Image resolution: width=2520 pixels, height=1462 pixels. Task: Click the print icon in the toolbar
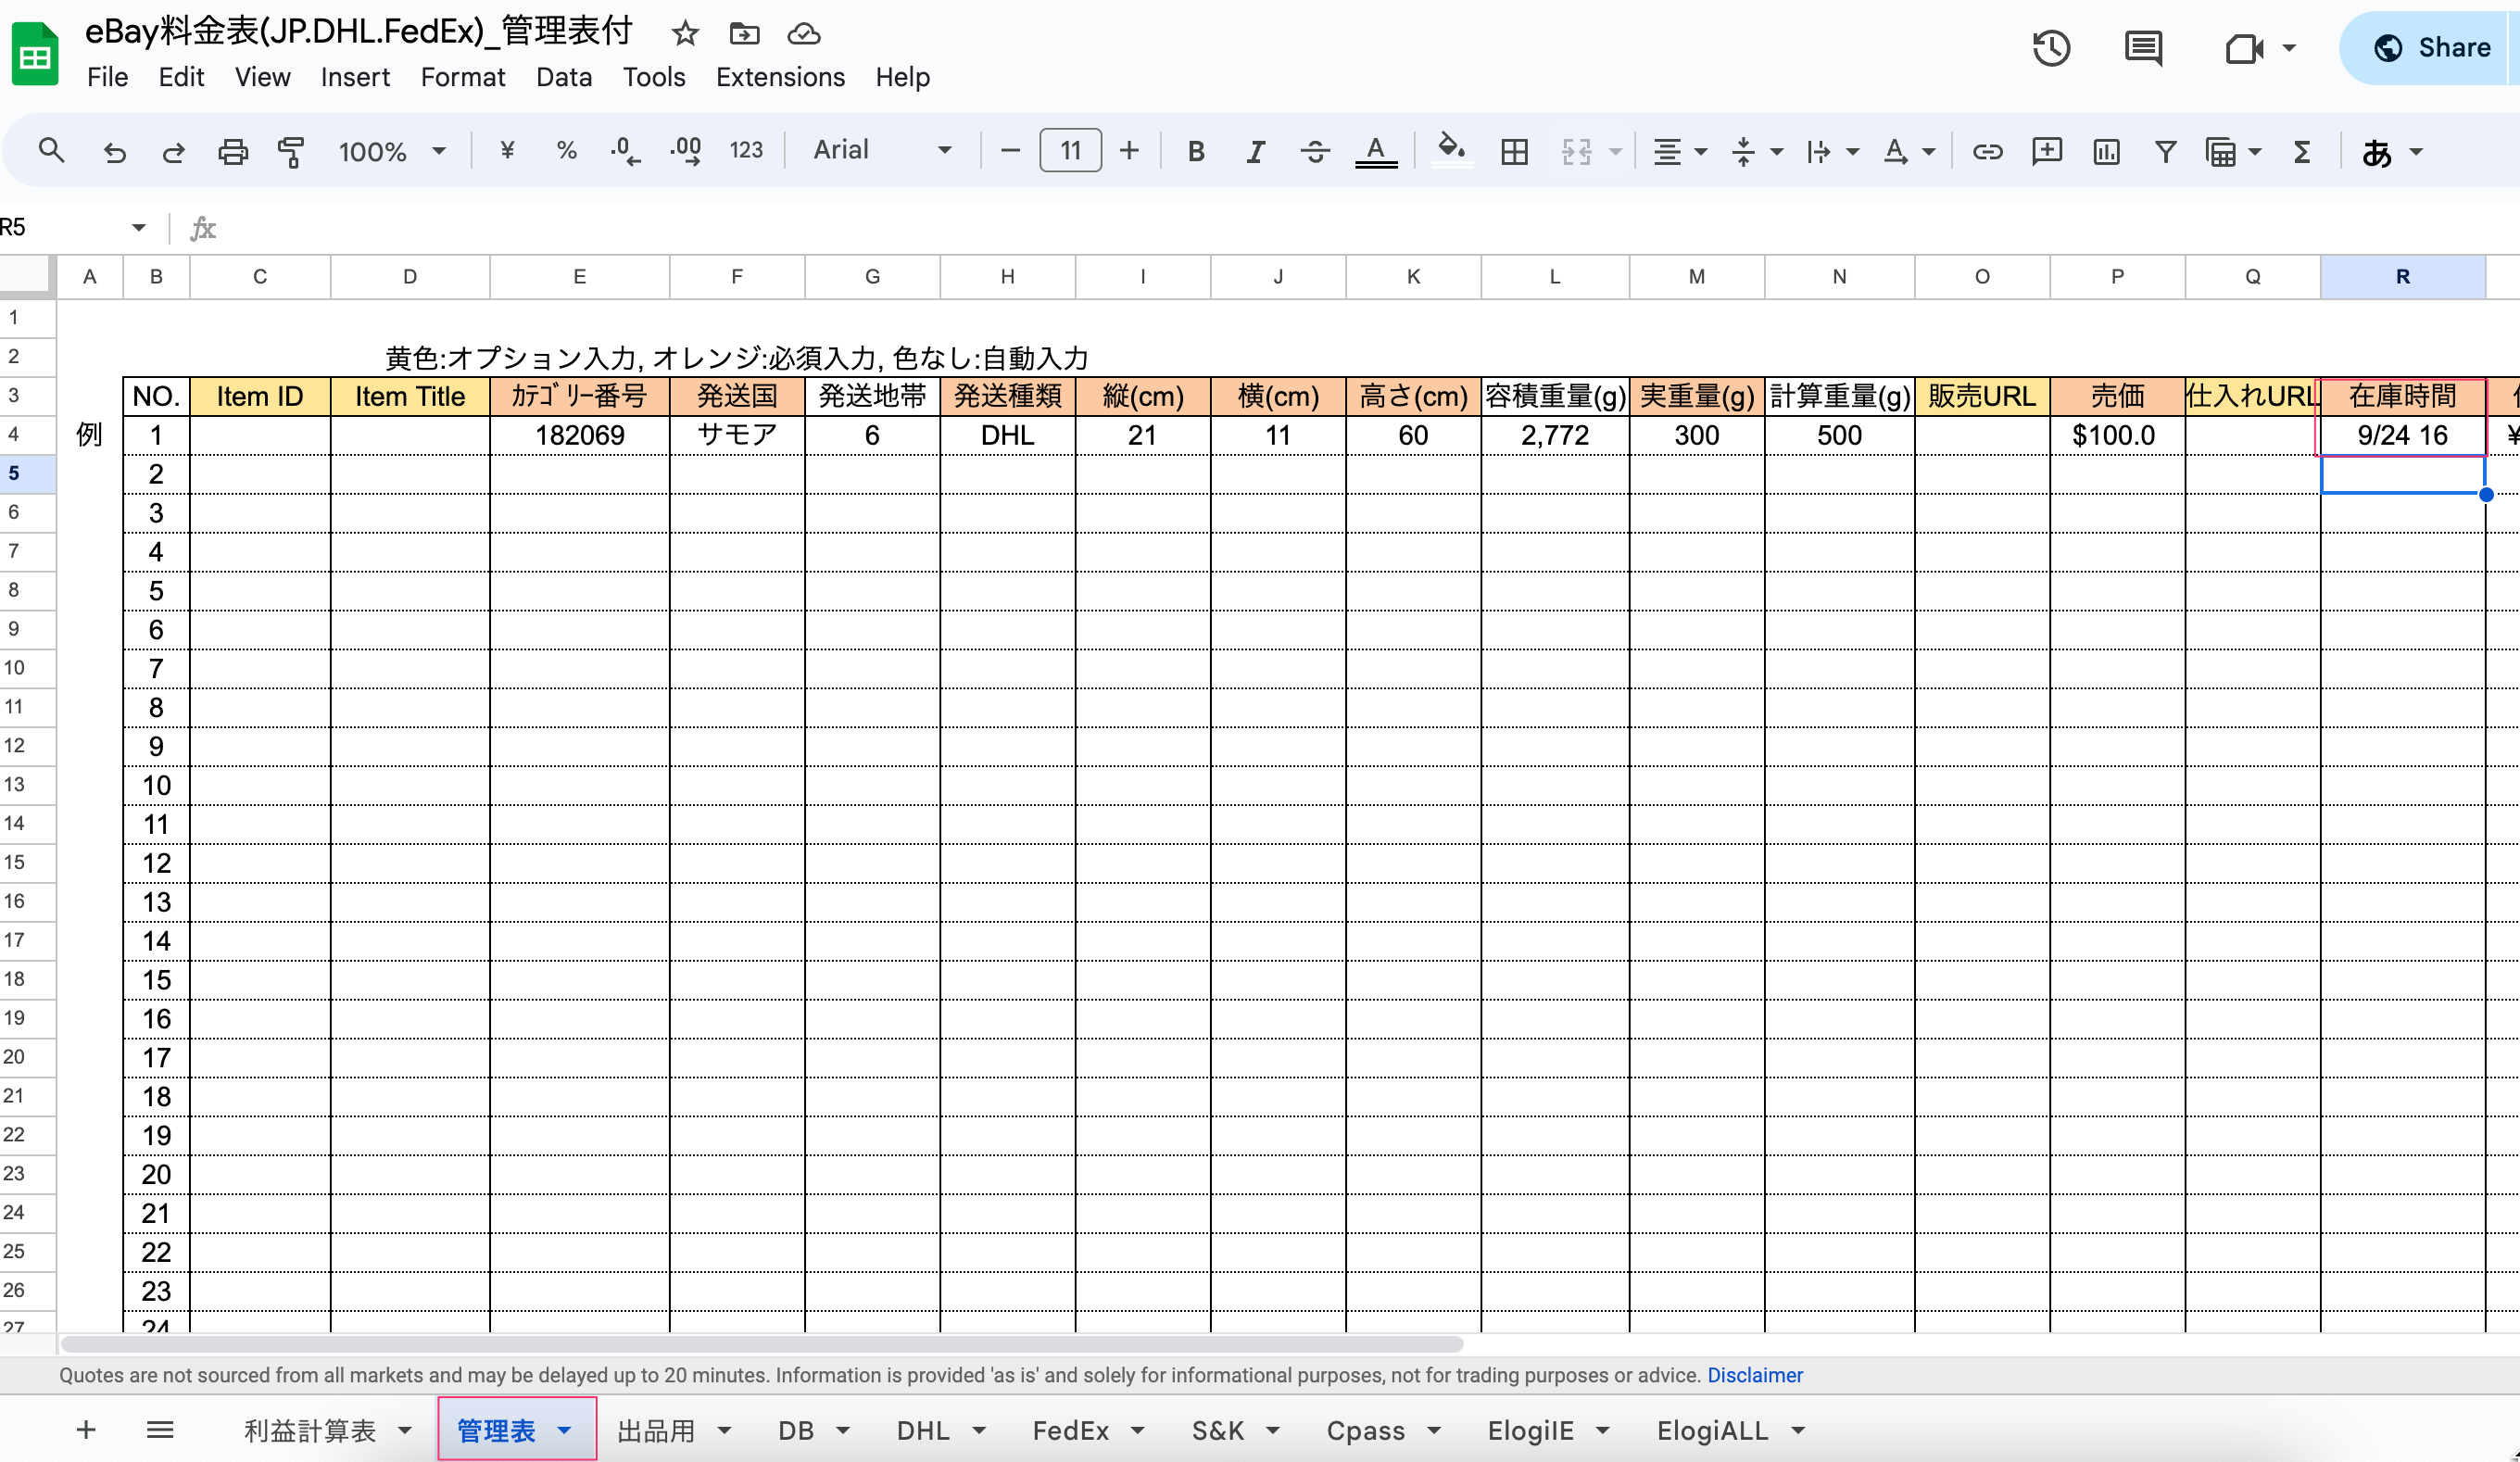(x=233, y=152)
